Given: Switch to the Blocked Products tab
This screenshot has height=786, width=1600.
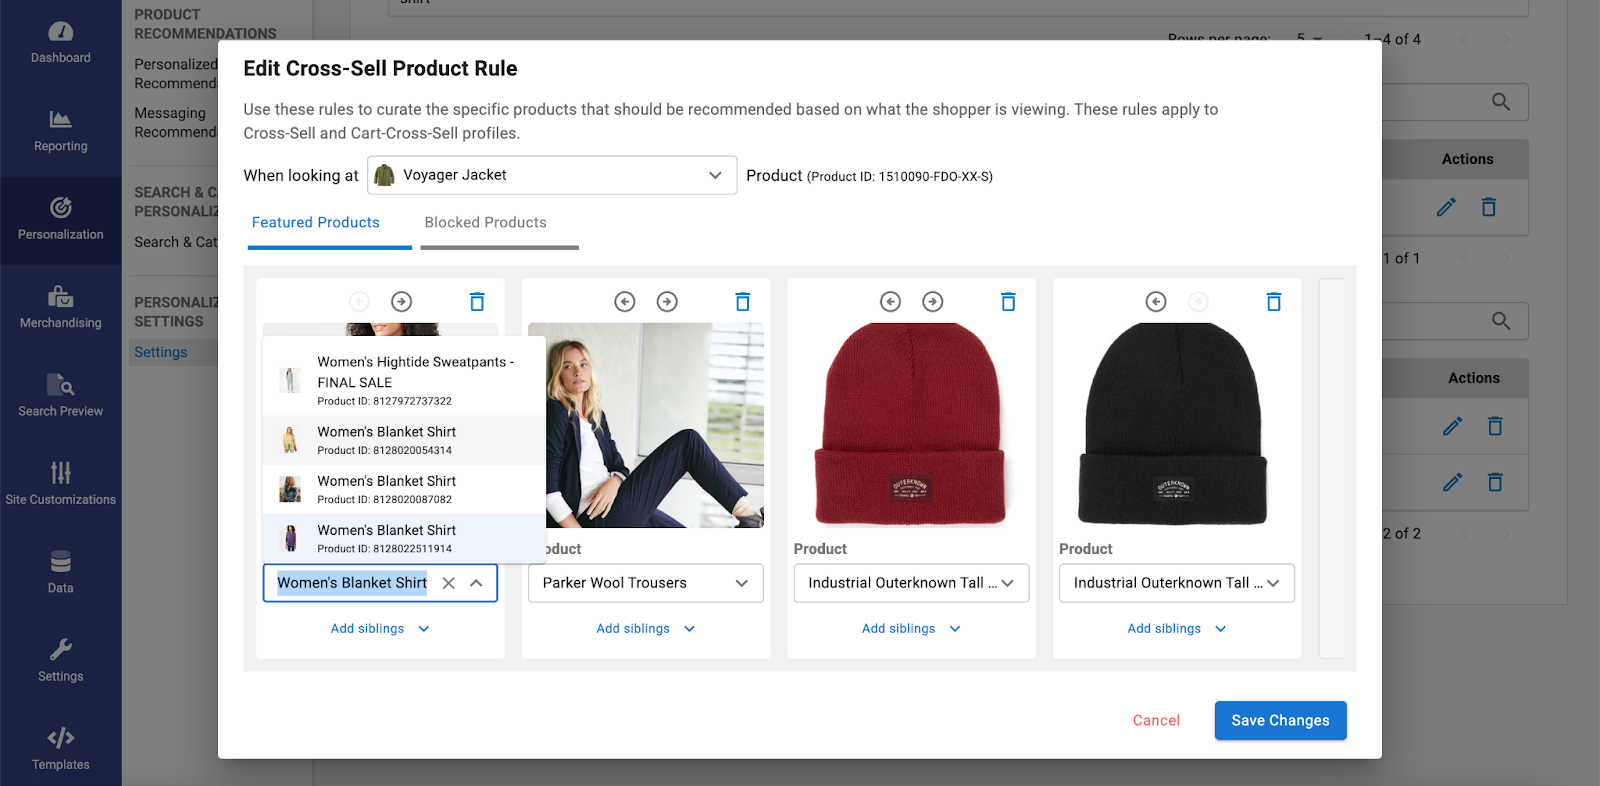Looking at the screenshot, I should pyautogui.click(x=486, y=223).
